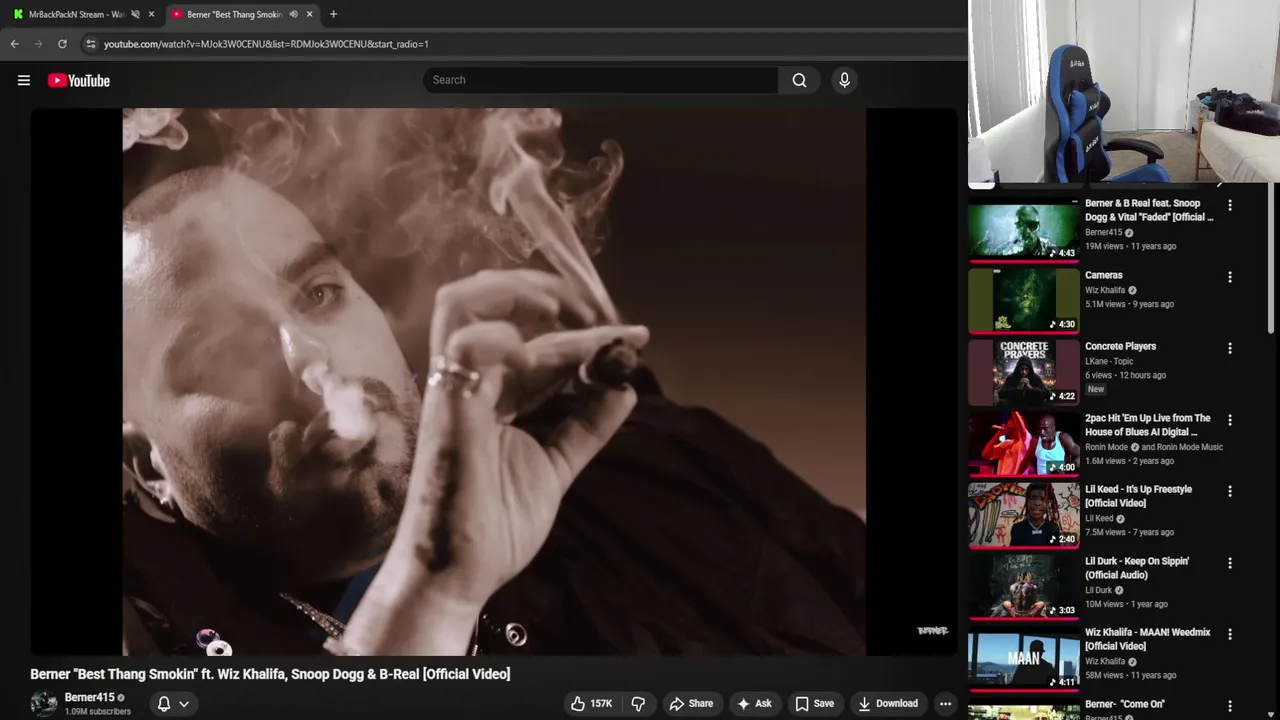Open the Ask button

754,703
